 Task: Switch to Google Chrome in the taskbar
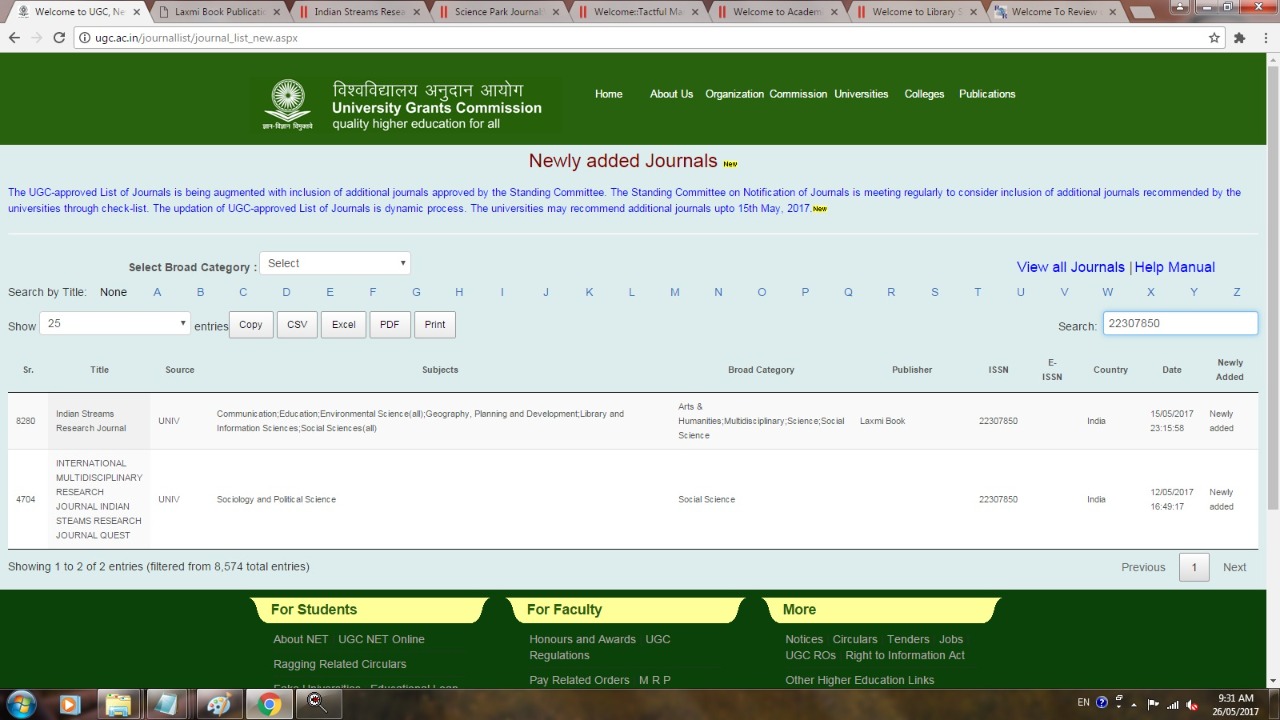pos(268,704)
